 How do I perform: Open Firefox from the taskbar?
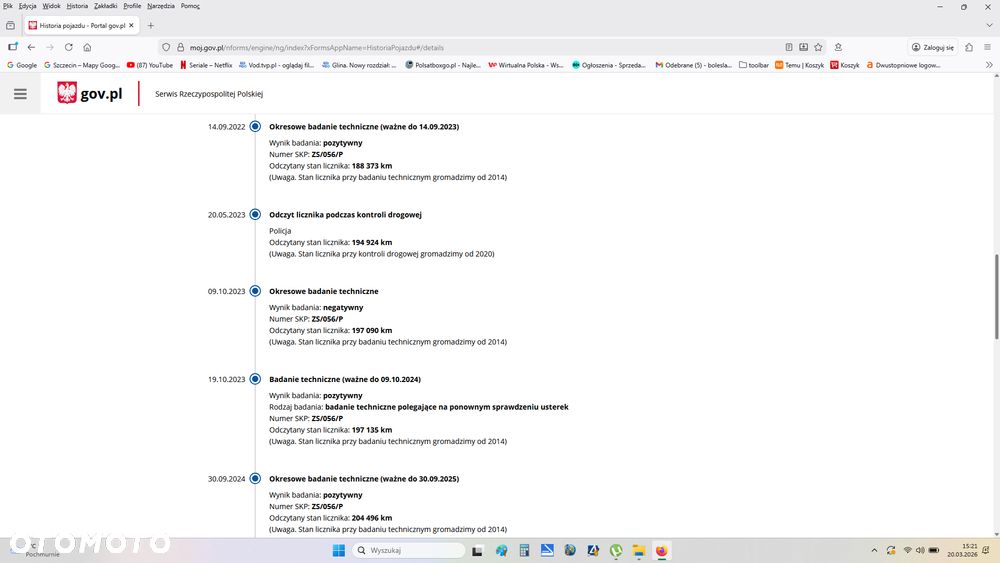[661, 550]
